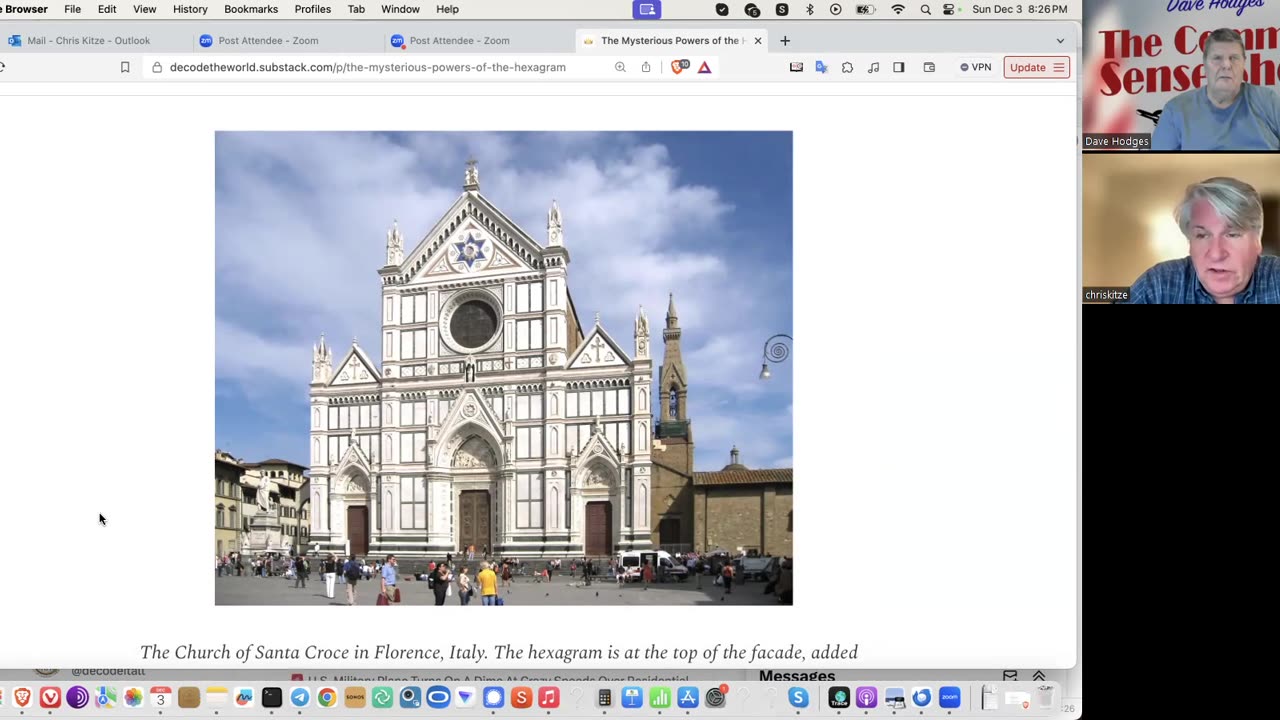Screen dimensions: 1280x720
Task: Open Sonos from the Dock
Action: point(355,698)
